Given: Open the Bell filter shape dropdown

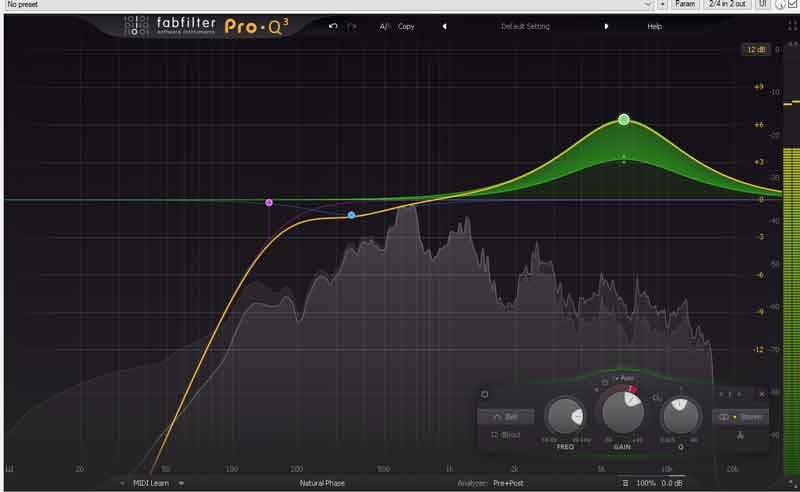Looking at the screenshot, I should [x=506, y=417].
